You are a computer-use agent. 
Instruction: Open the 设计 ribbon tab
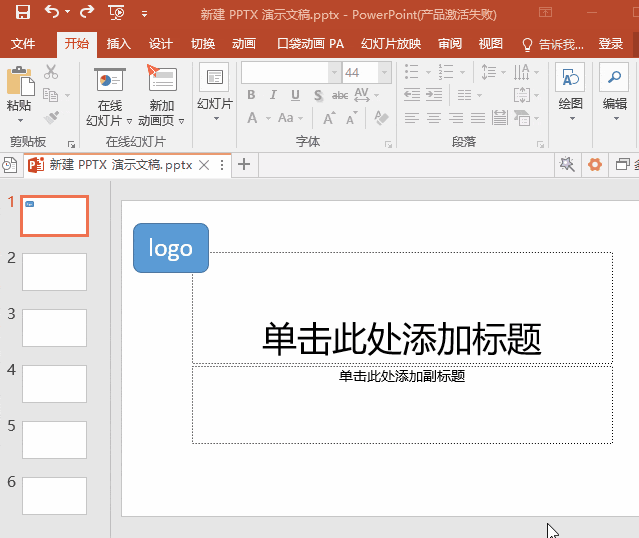[161, 44]
